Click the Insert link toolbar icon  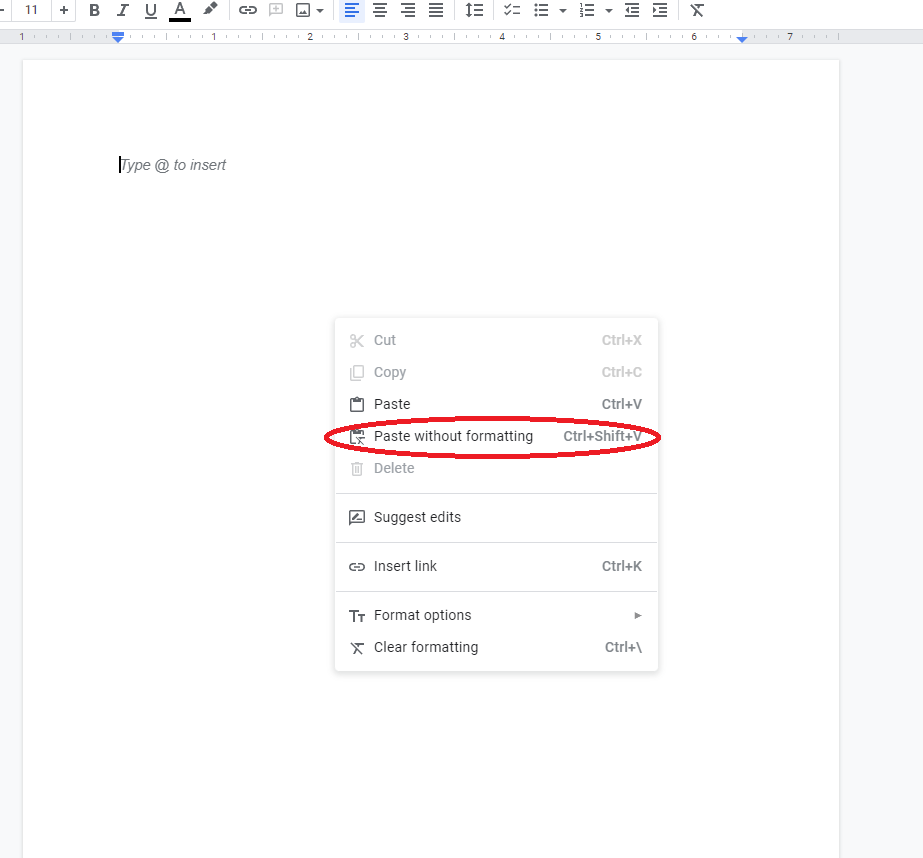[248, 10]
